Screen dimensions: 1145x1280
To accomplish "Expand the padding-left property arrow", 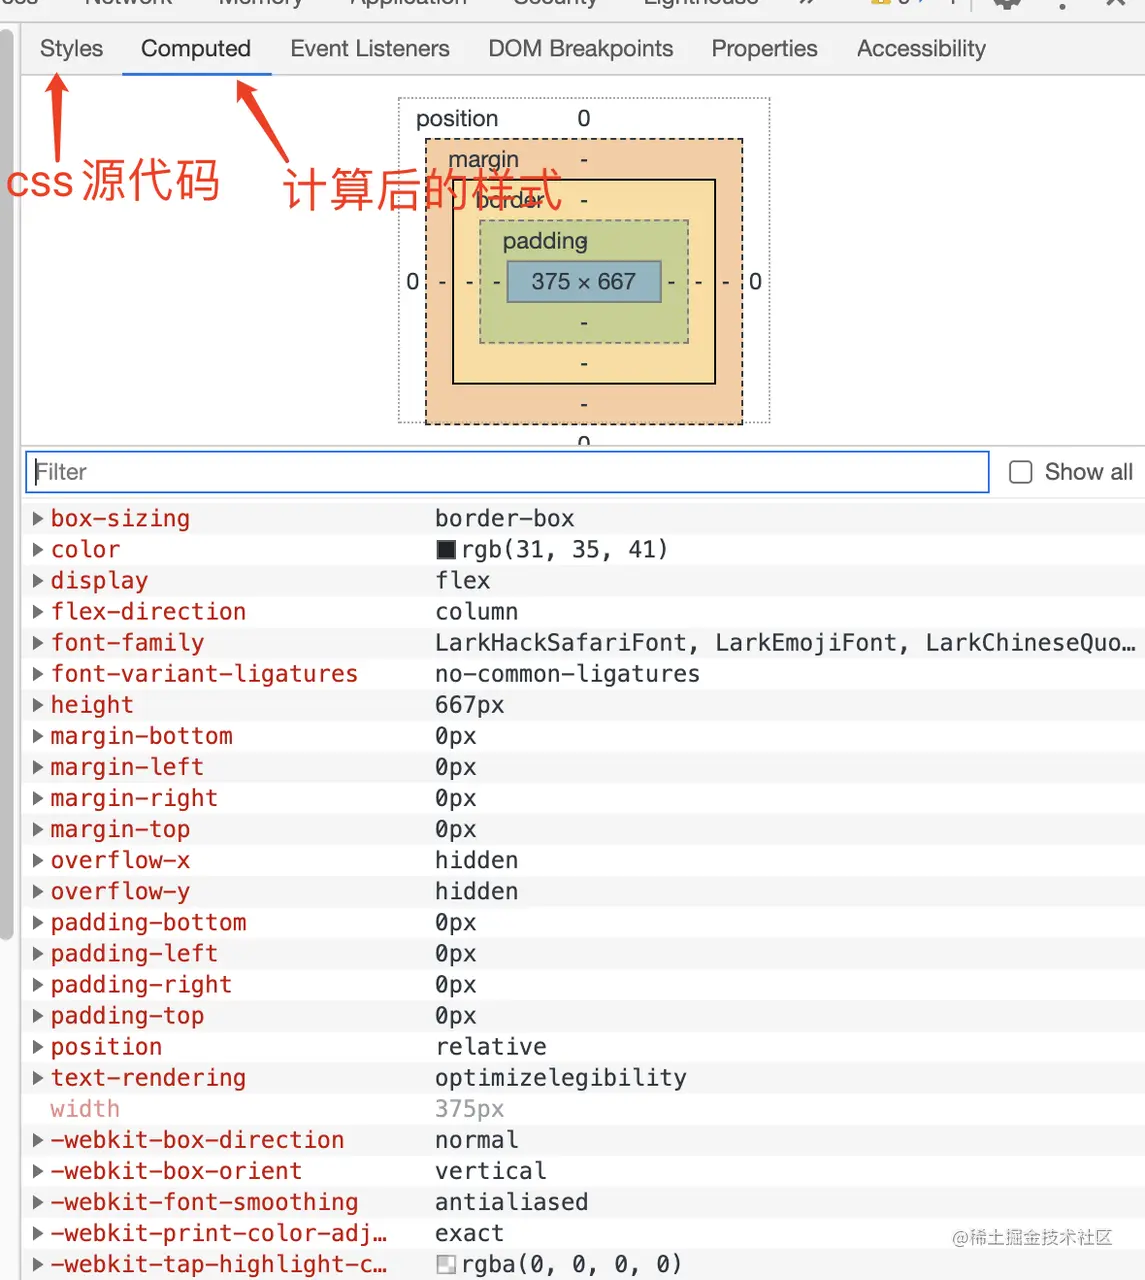I will (x=38, y=953).
